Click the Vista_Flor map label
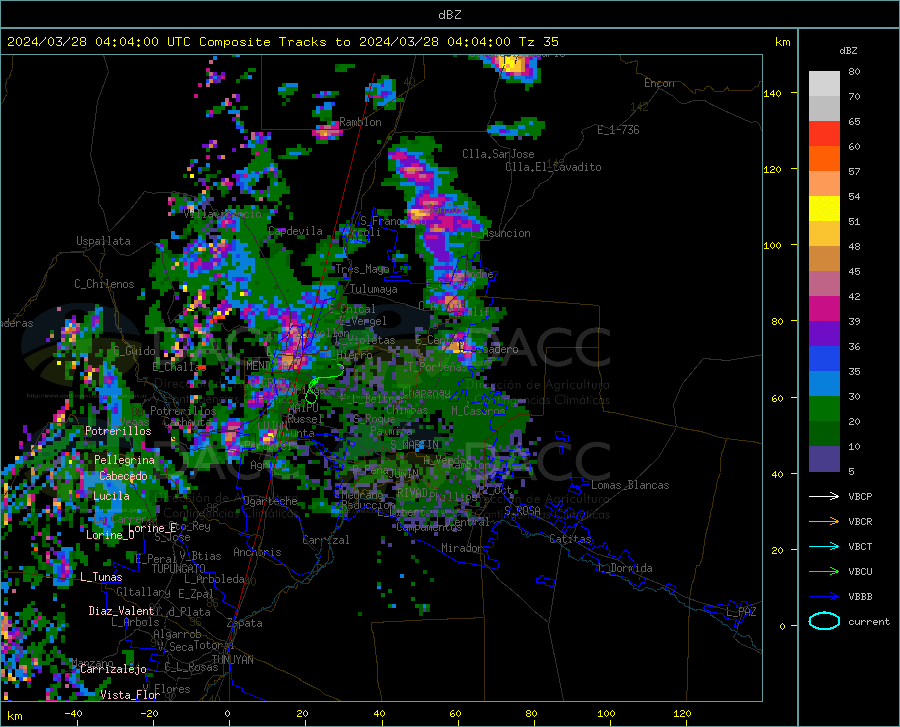 click(130, 695)
